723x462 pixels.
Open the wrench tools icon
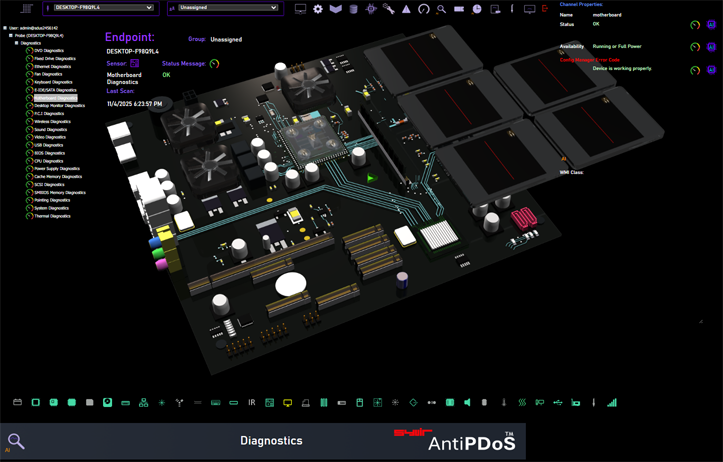pyautogui.click(x=388, y=9)
